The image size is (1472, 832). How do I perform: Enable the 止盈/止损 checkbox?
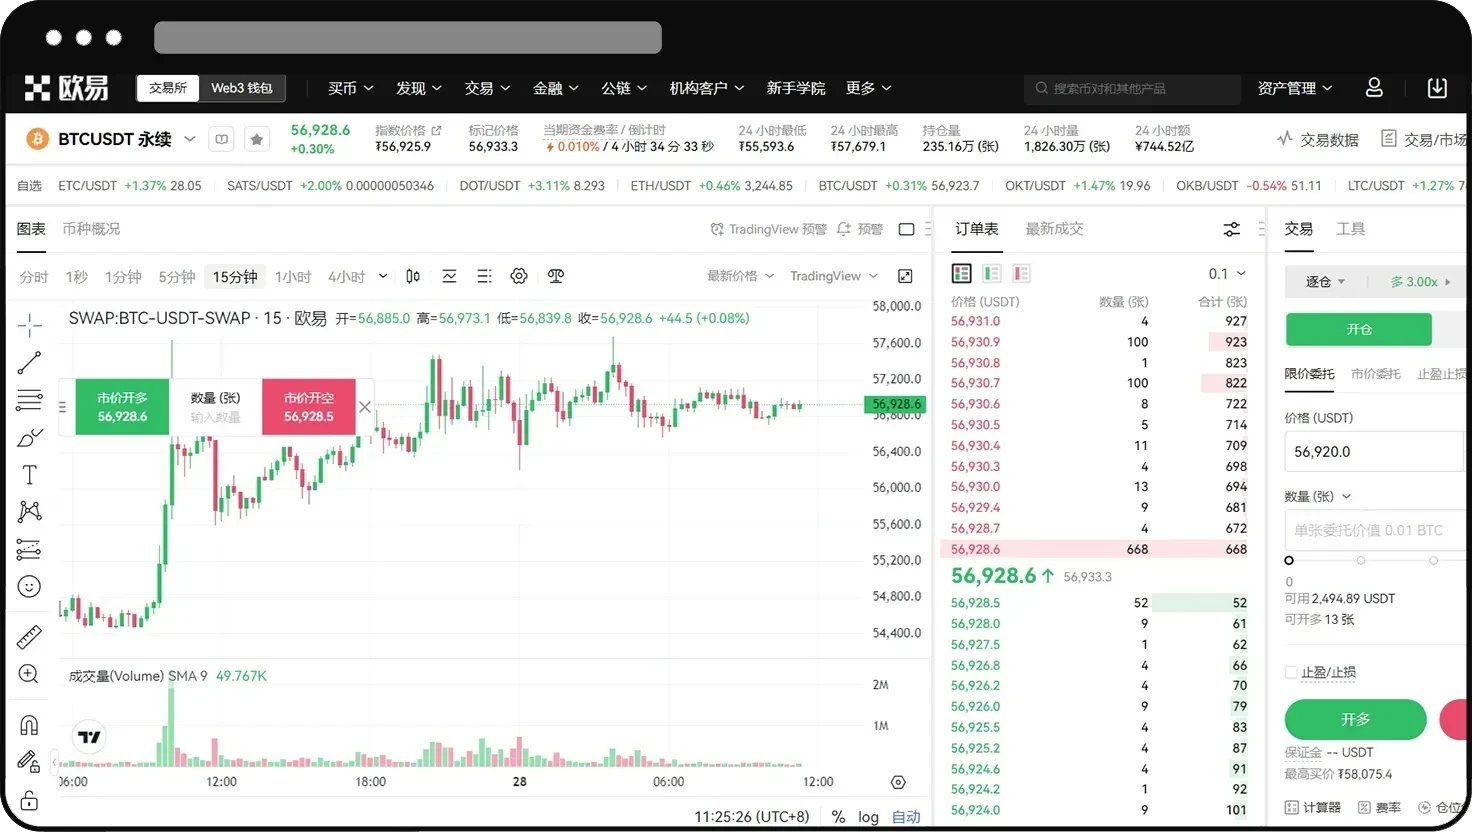[x=1291, y=672]
